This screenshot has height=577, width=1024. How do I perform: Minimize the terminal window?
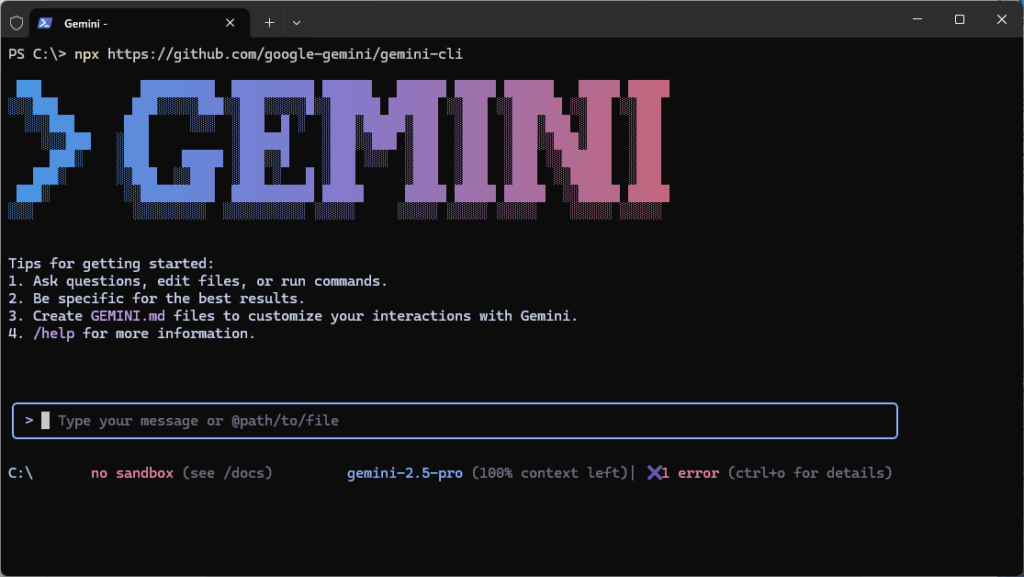[918, 19]
